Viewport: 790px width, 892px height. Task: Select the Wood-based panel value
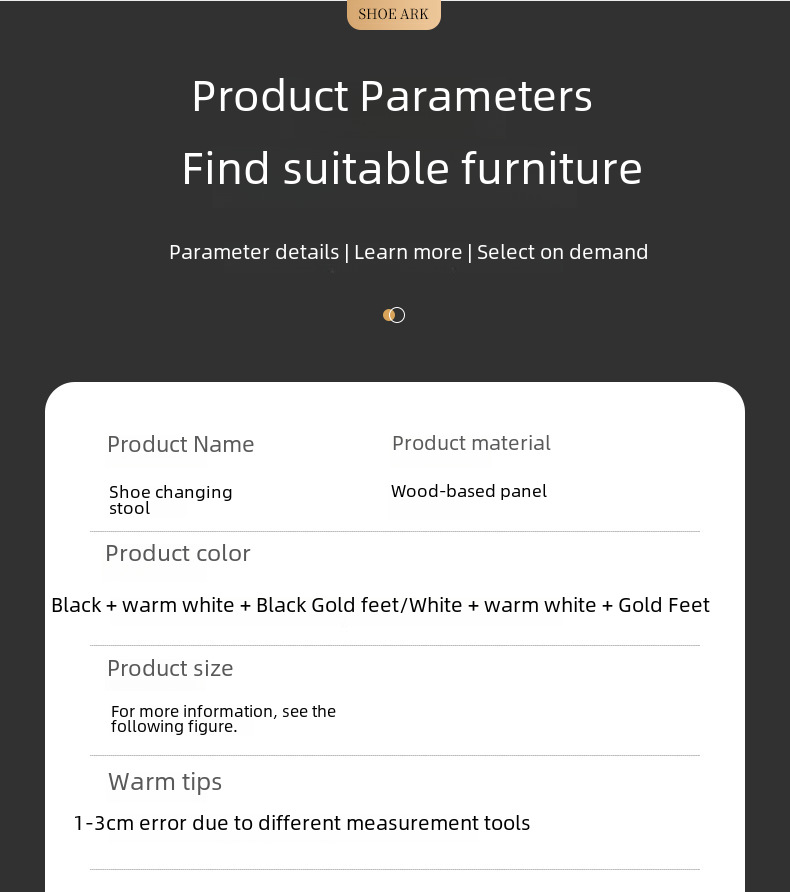(x=469, y=491)
